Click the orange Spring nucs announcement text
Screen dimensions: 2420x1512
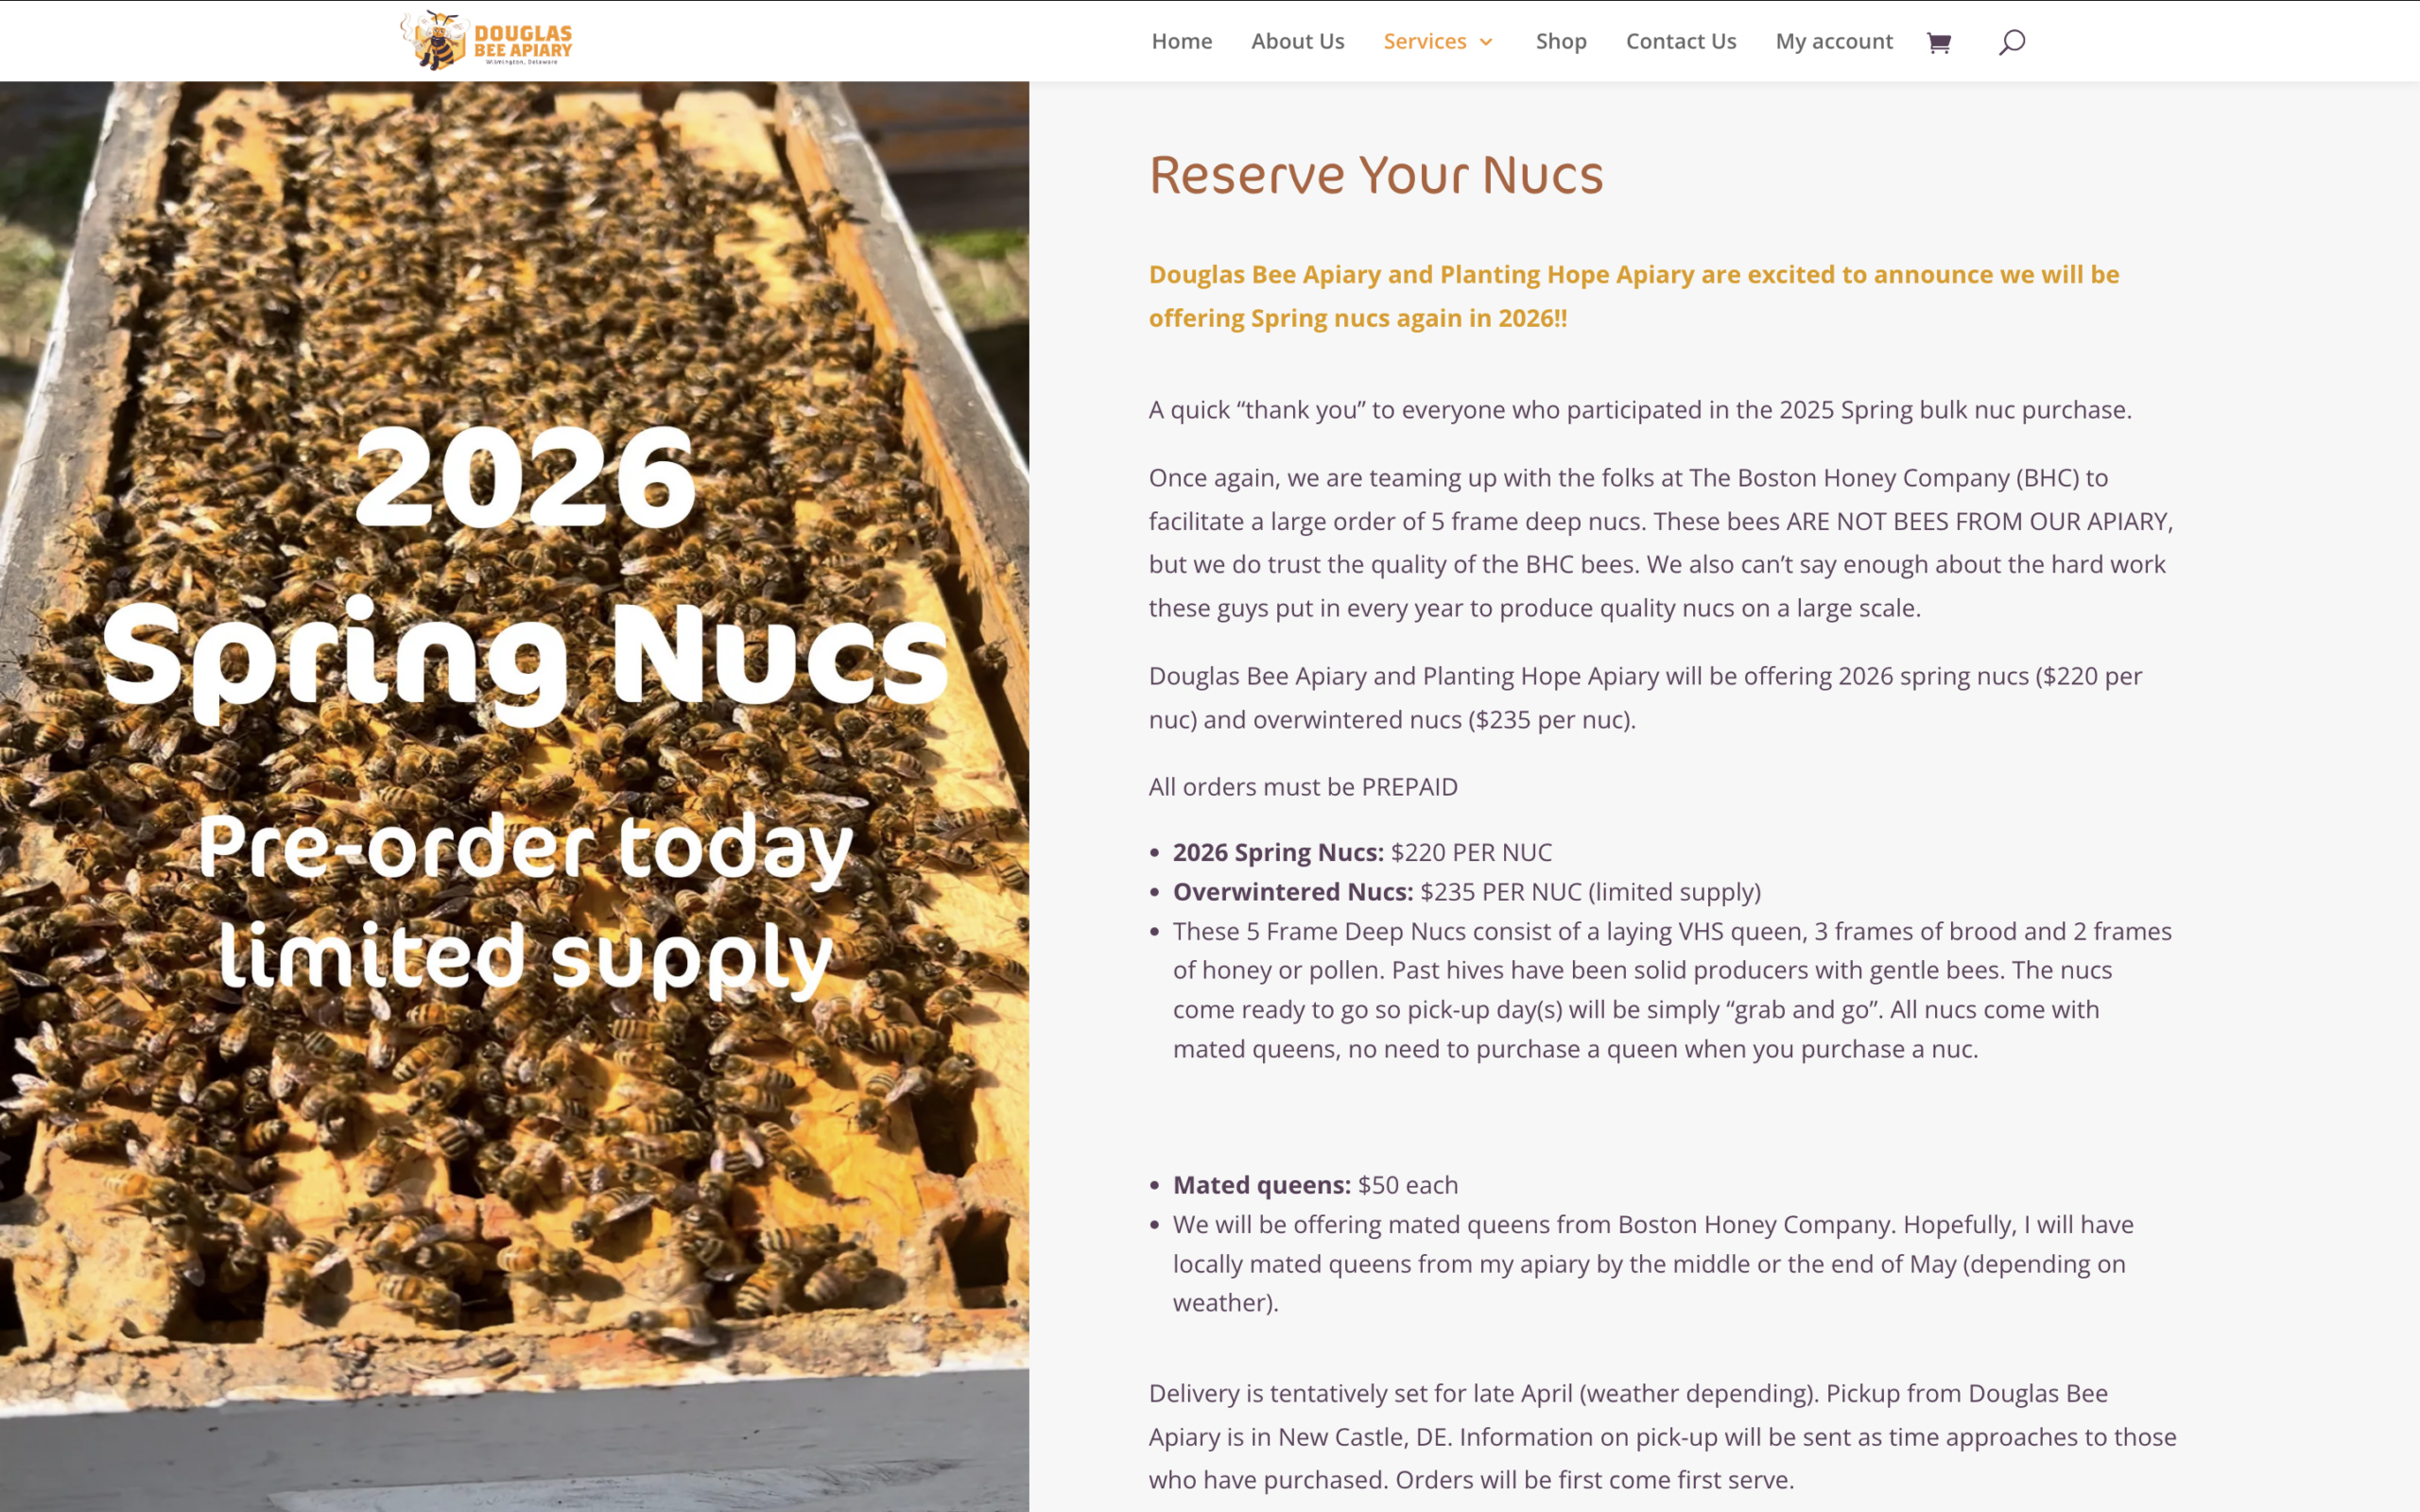1633,296
